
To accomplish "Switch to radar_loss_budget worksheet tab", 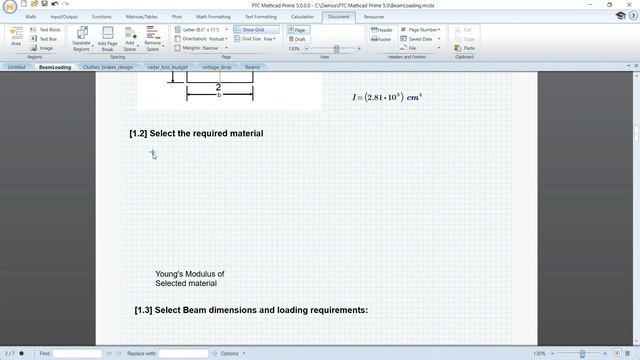I will point(168,67).
